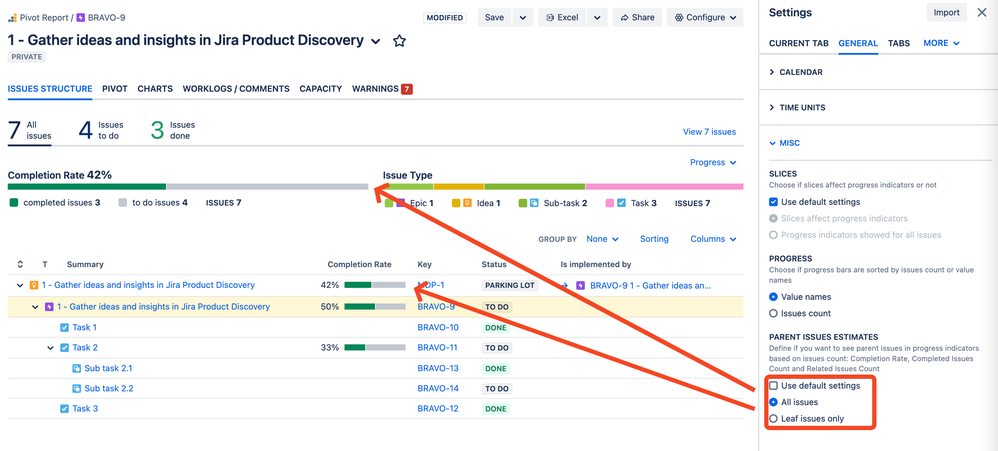Select Slices affect progress indicators radio
The image size is (998, 451).
(773, 219)
